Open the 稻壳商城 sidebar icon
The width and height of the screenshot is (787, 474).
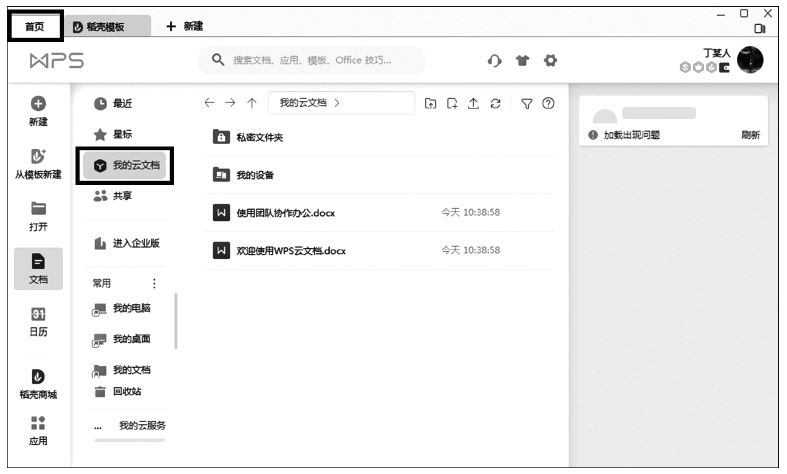(x=39, y=382)
